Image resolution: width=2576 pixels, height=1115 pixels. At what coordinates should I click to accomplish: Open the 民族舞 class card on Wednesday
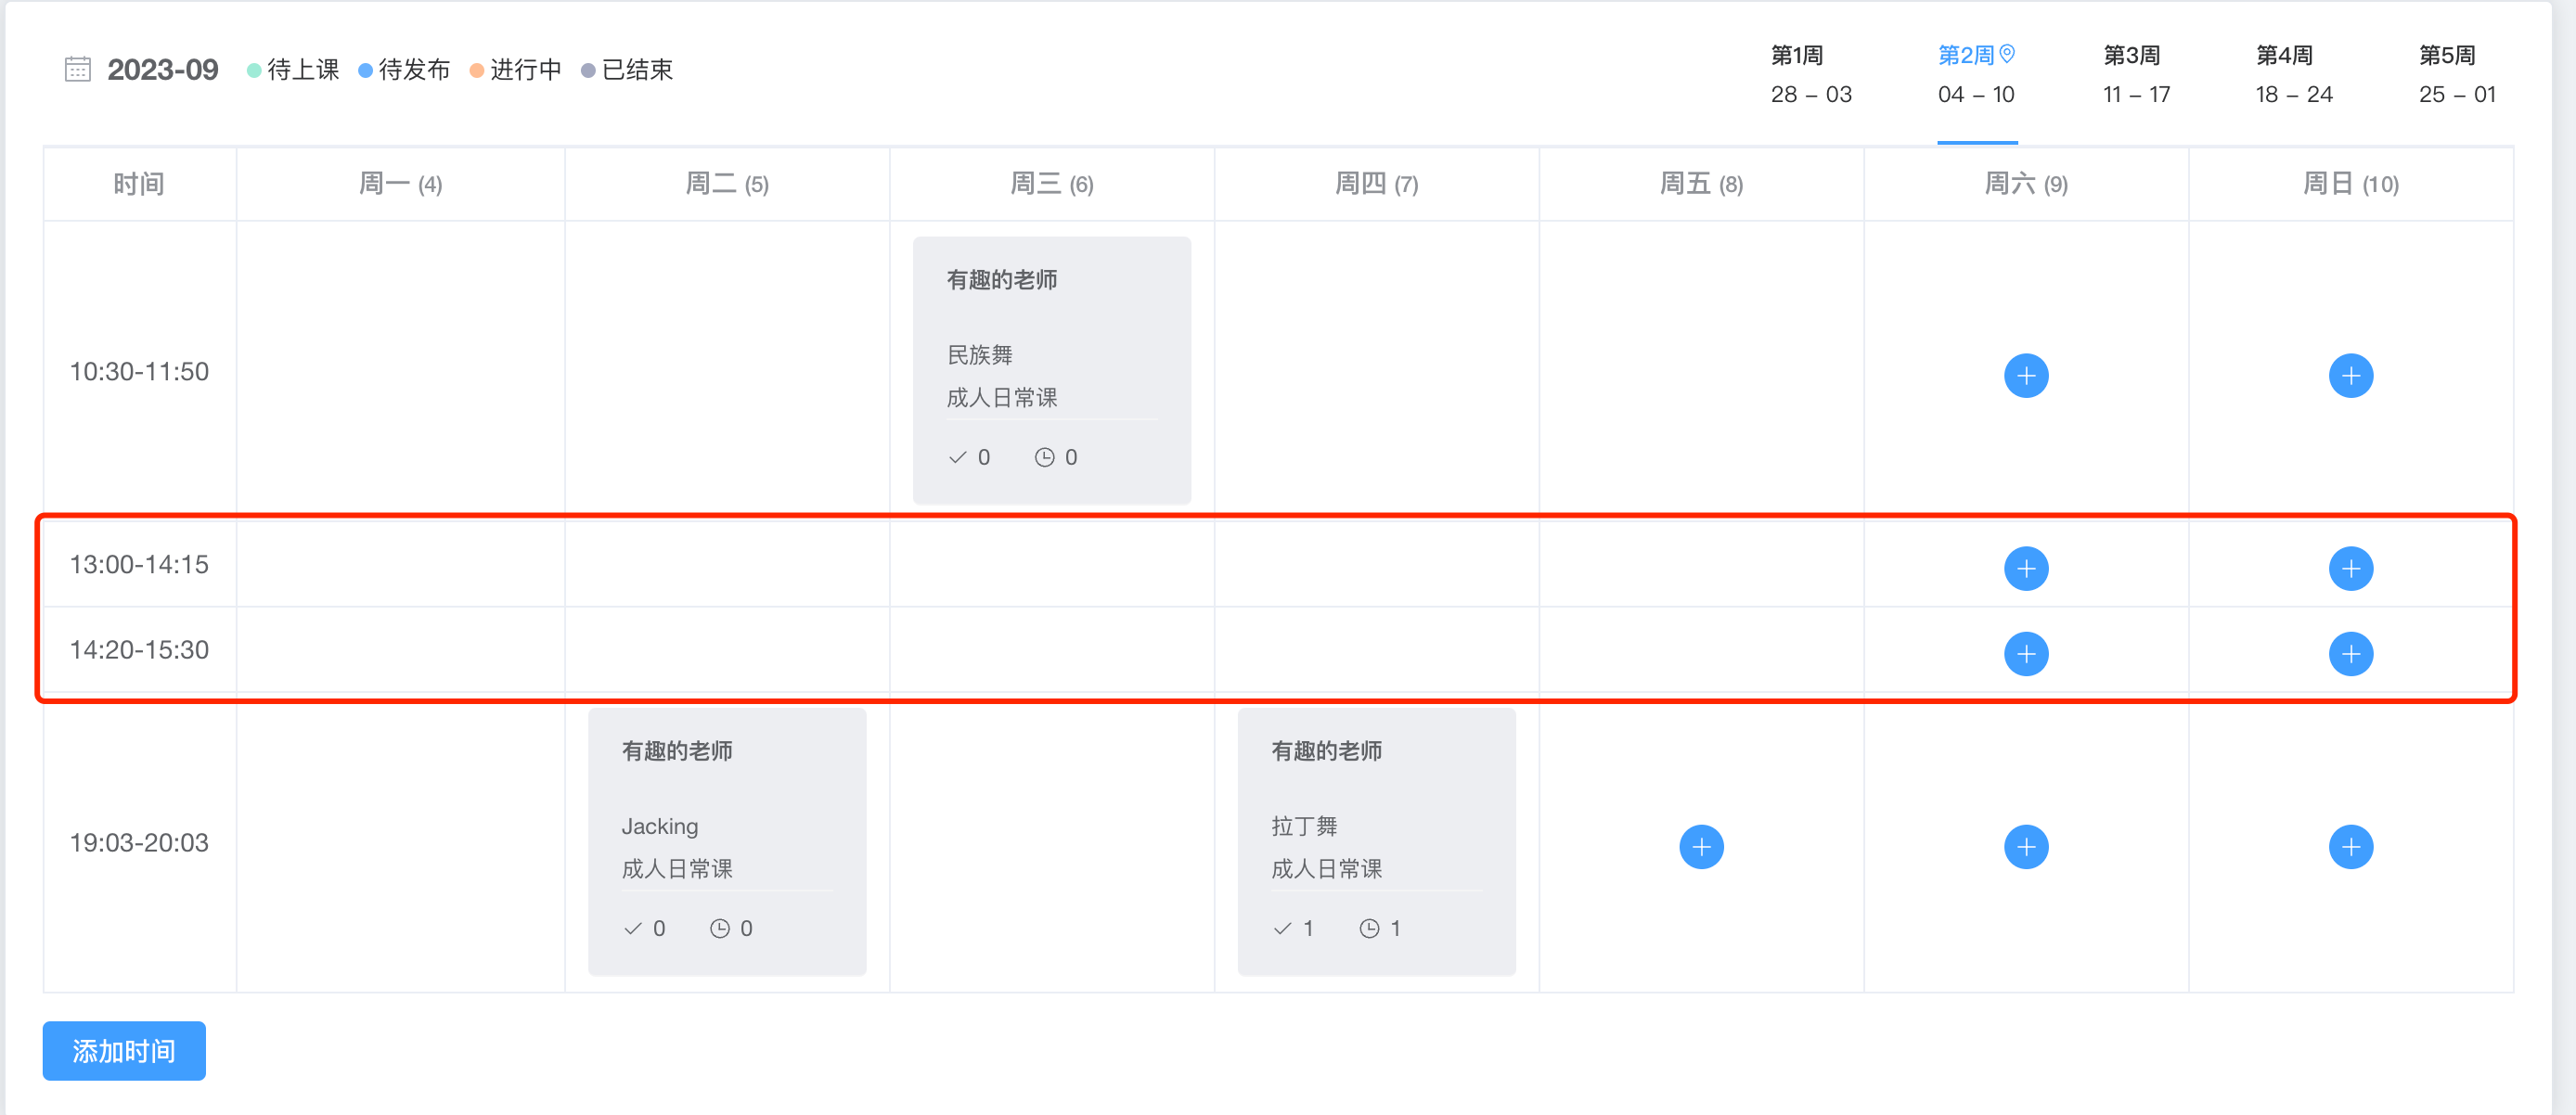[x=1051, y=370]
